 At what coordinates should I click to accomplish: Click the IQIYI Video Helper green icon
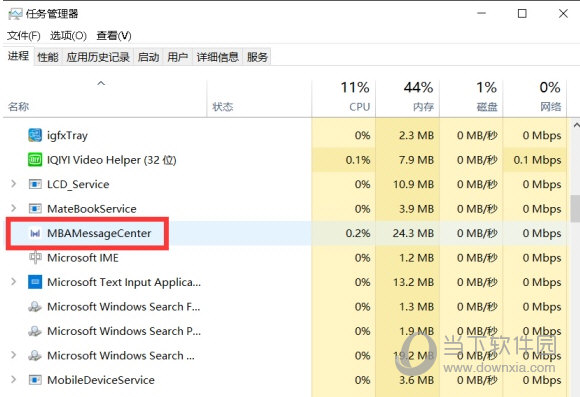coord(35,160)
